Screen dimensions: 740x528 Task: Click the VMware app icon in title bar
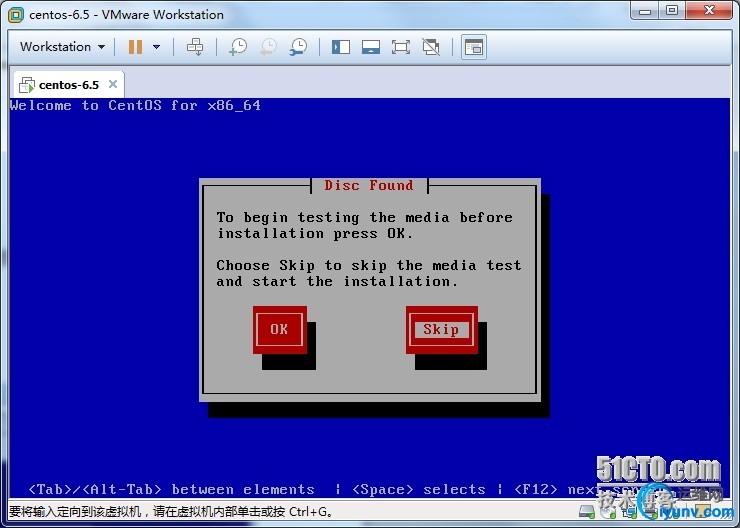tap(15, 15)
